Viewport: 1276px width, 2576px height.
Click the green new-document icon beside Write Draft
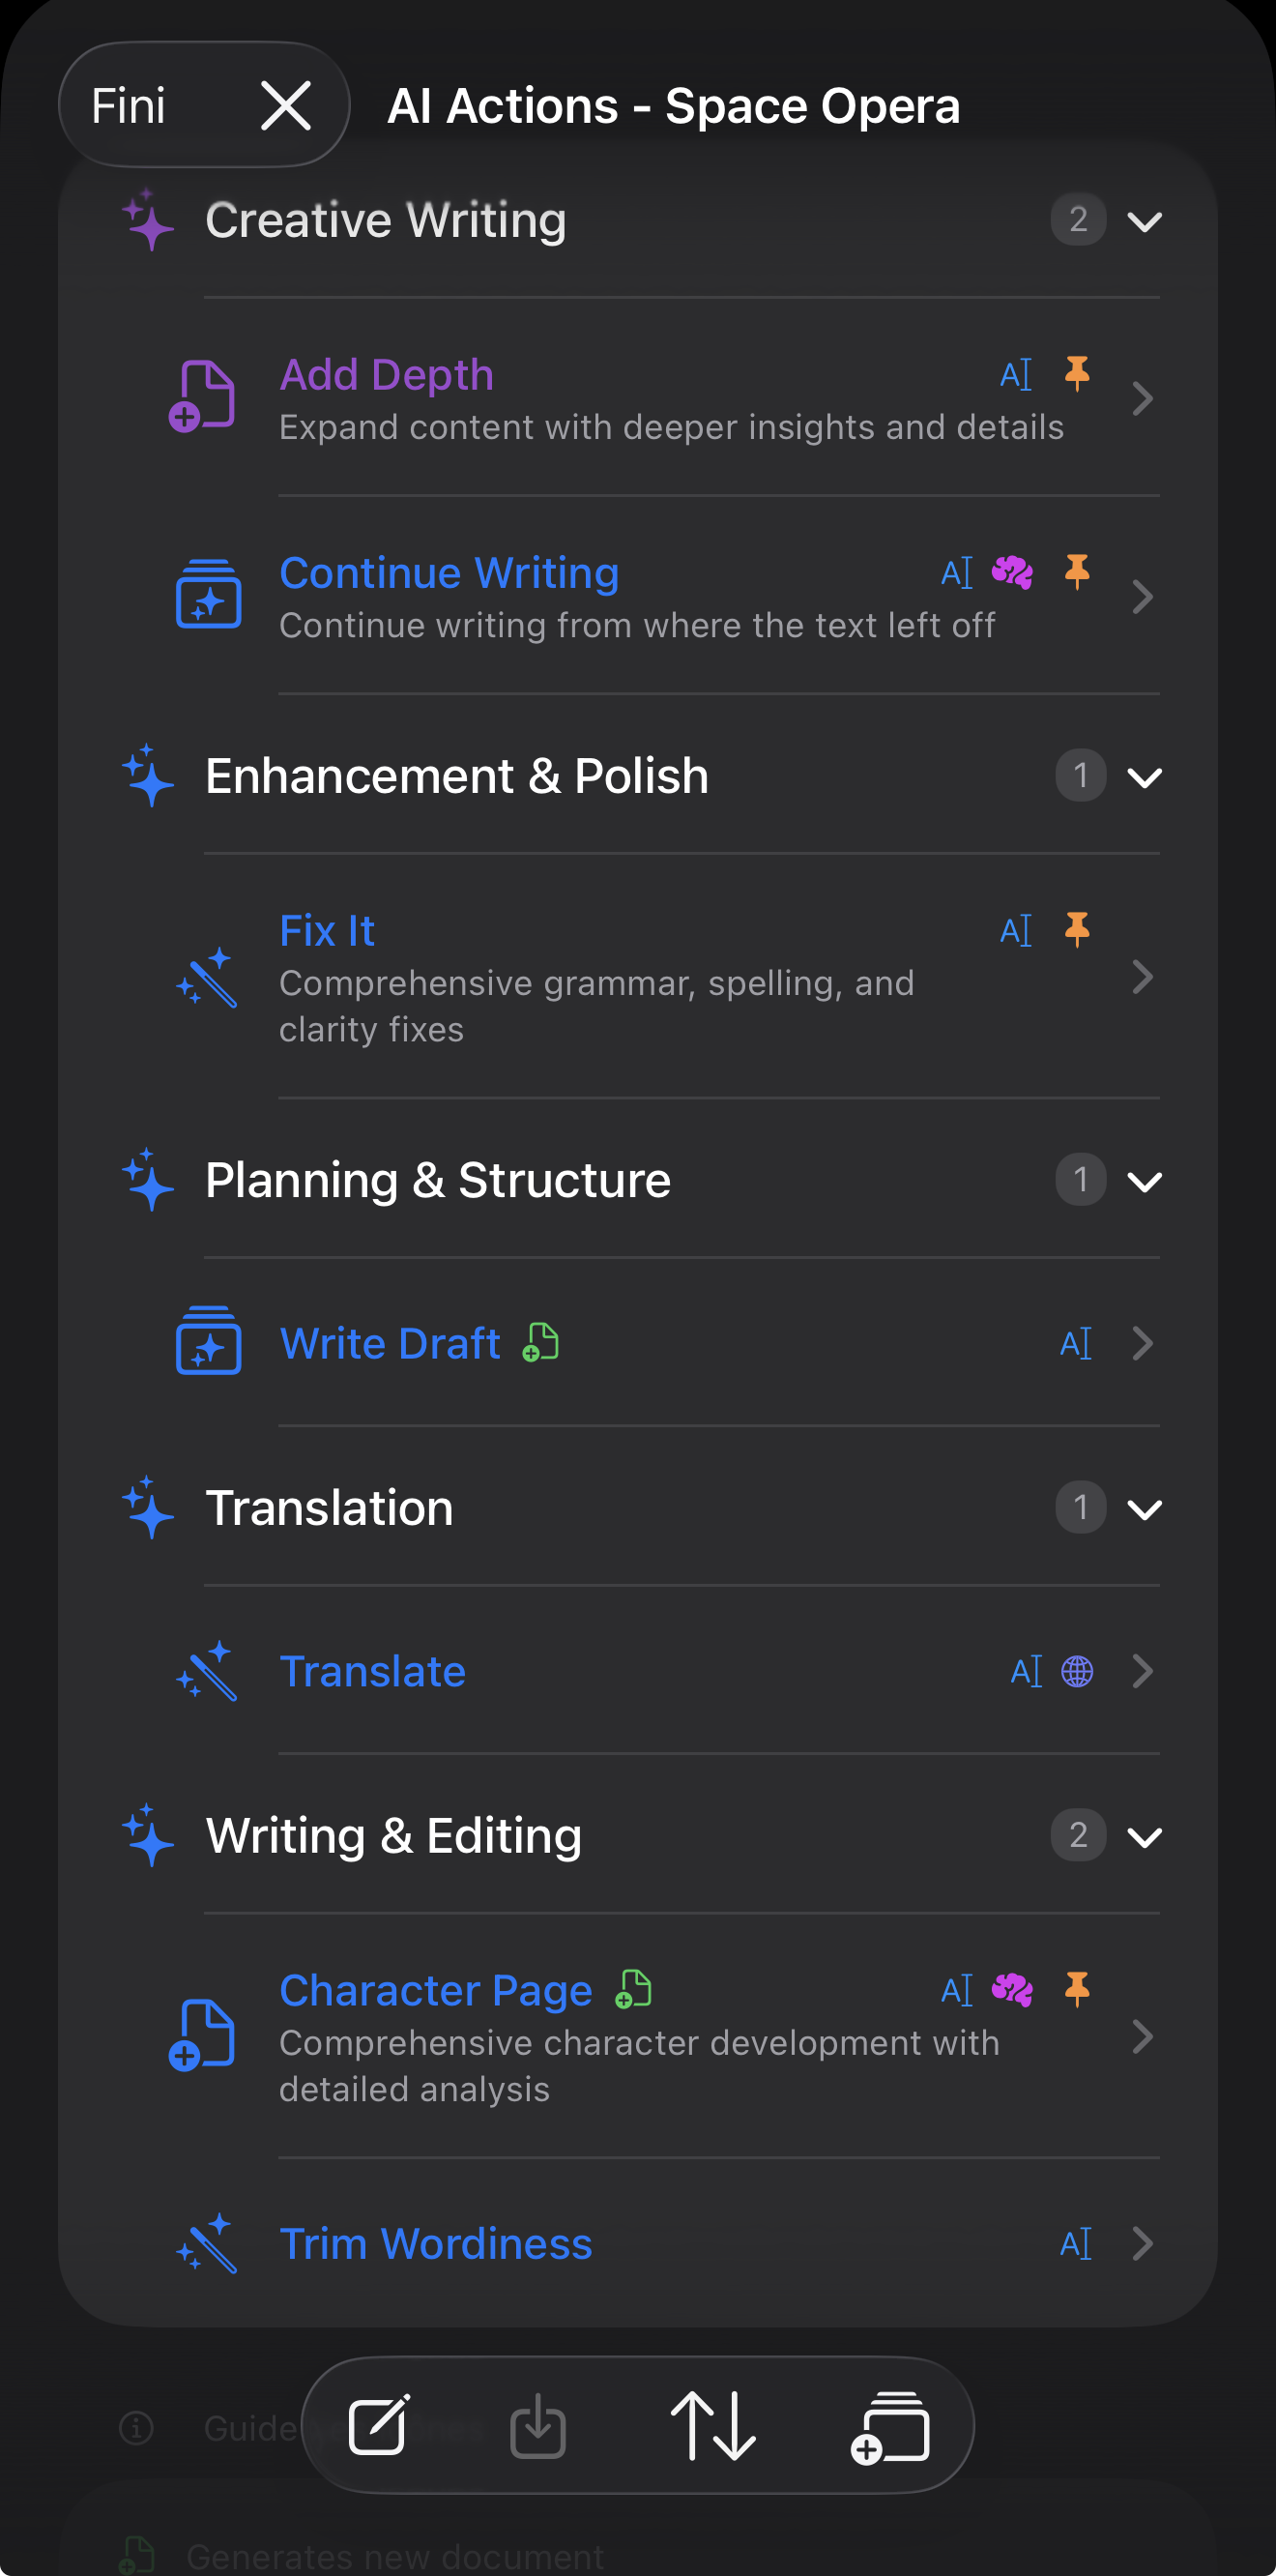point(539,1344)
